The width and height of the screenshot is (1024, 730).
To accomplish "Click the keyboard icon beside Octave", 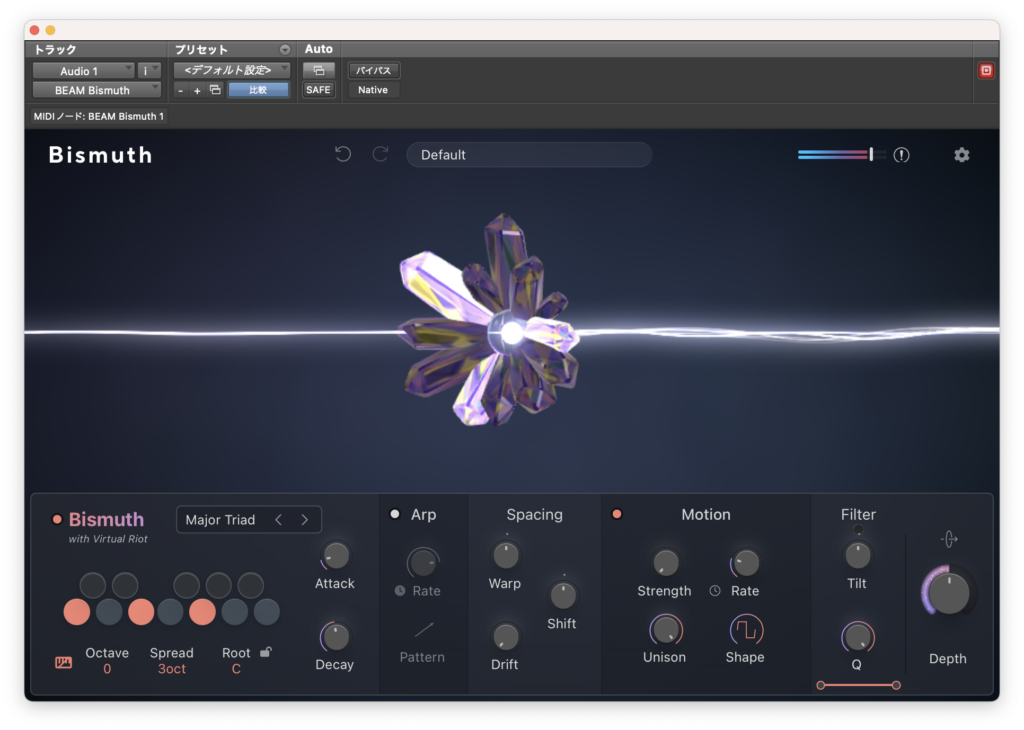I will tap(63, 663).
